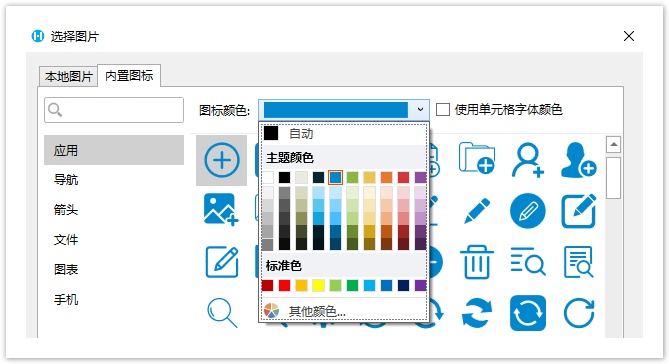
Task: Choose the document search icon
Action: [x=579, y=262]
